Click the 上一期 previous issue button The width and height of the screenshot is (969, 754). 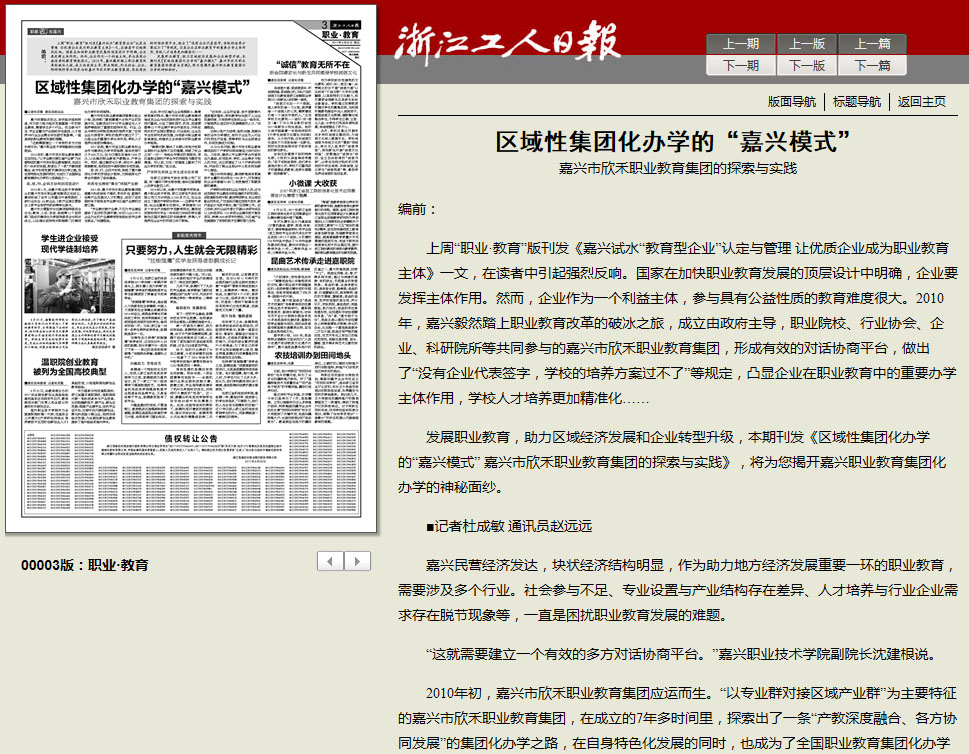click(x=740, y=44)
